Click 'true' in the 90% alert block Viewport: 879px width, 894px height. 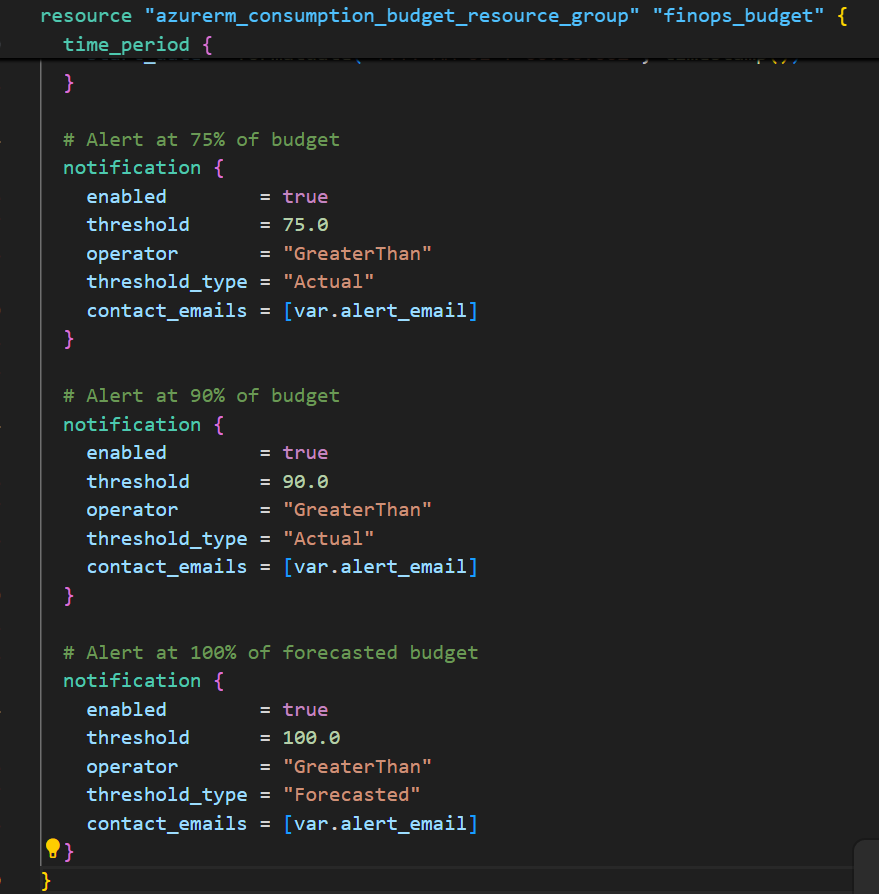[305, 453]
